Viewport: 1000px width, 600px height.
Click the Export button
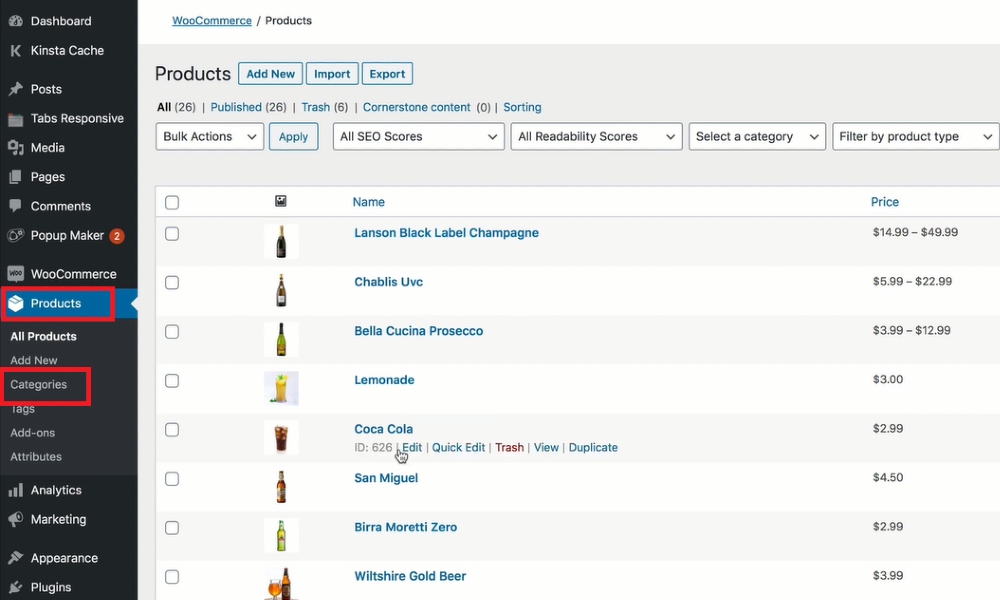[387, 74]
